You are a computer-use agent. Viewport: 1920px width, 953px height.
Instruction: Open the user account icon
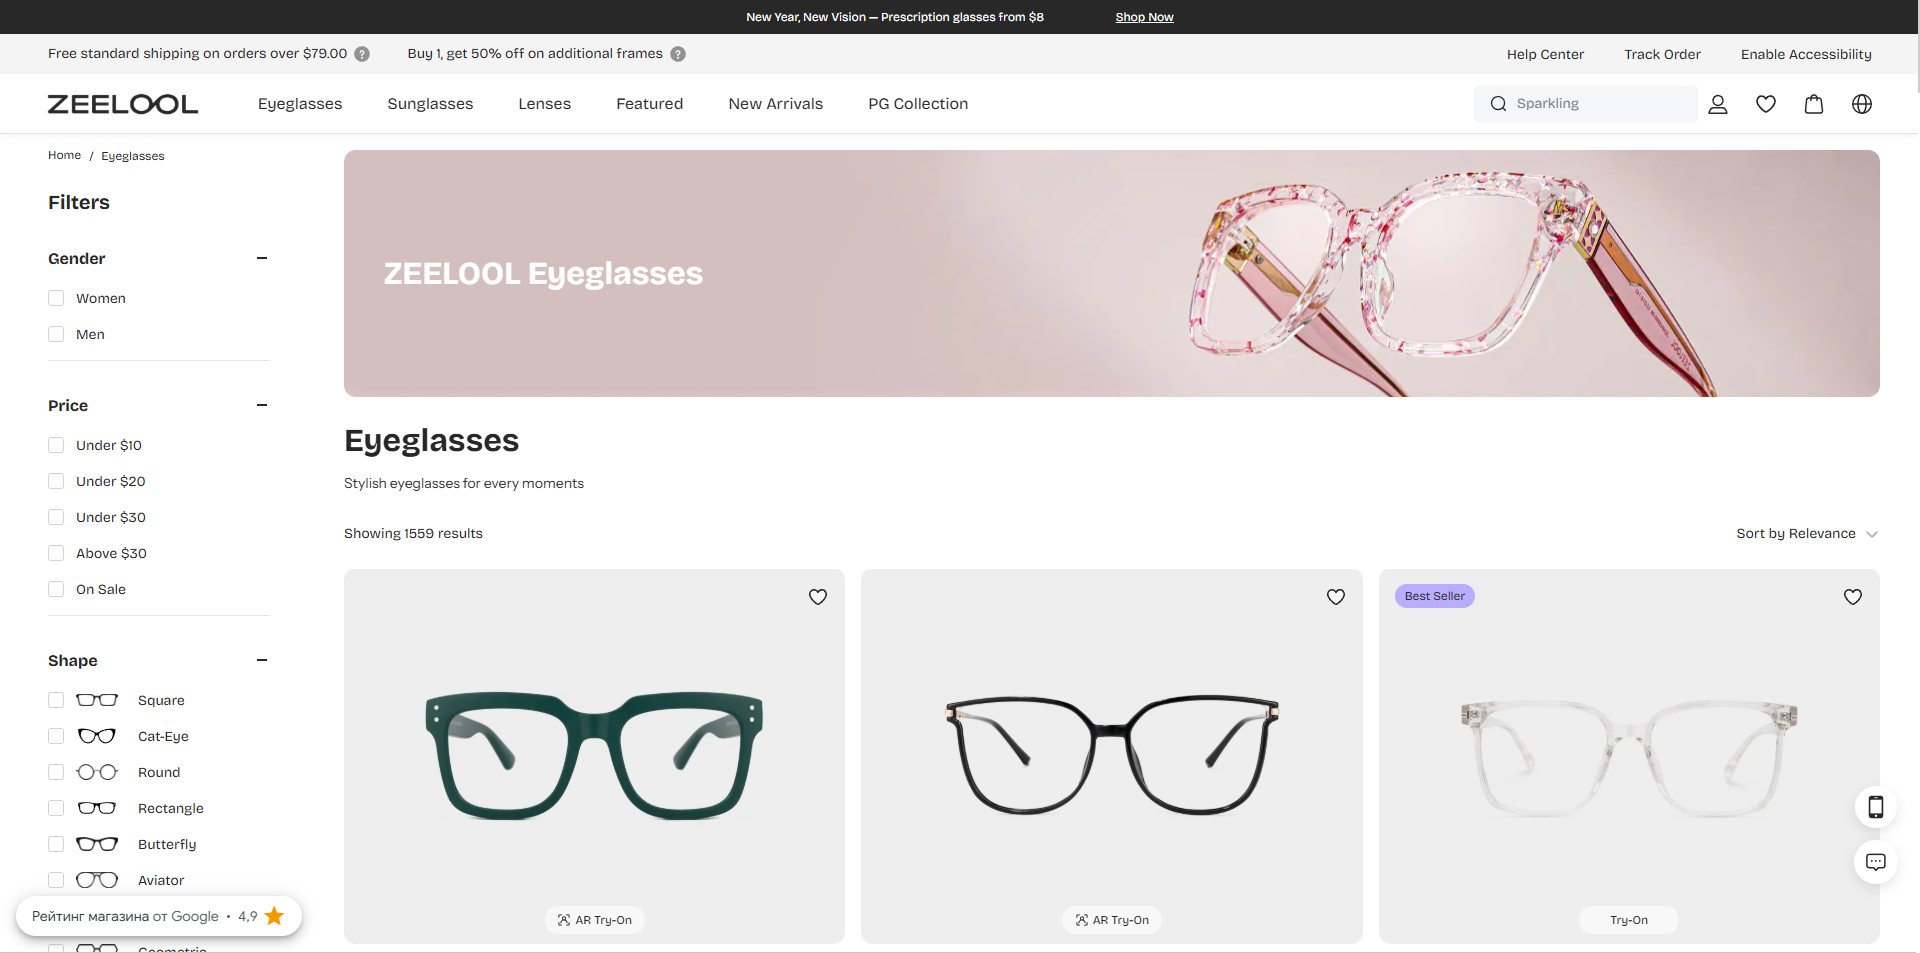tap(1718, 104)
